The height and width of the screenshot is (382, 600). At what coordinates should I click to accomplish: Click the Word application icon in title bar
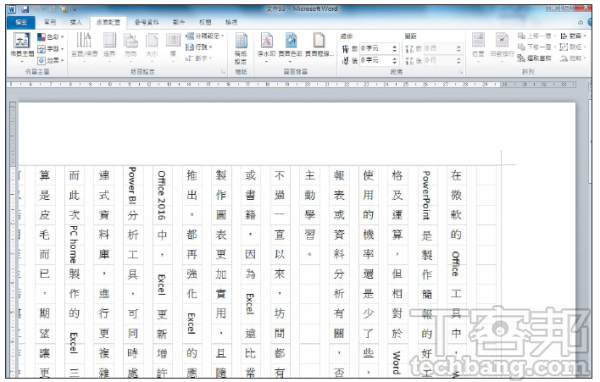(12, 9)
